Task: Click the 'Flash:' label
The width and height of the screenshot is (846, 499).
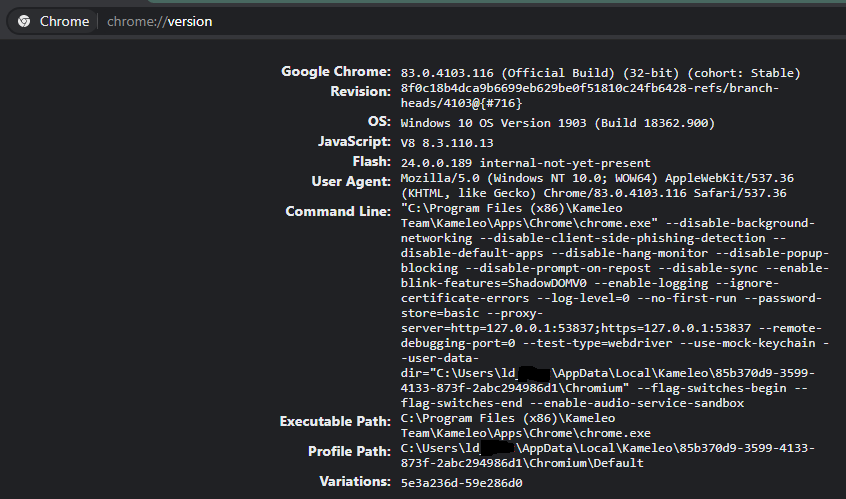Action: point(371,162)
